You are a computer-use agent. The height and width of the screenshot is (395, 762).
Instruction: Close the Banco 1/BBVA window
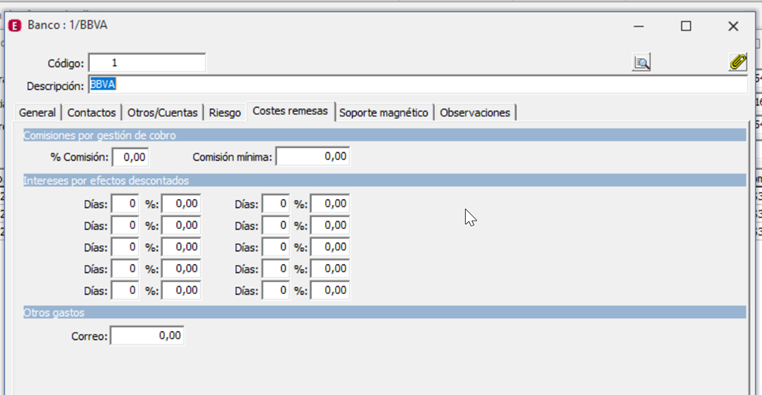[x=733, y=26]
